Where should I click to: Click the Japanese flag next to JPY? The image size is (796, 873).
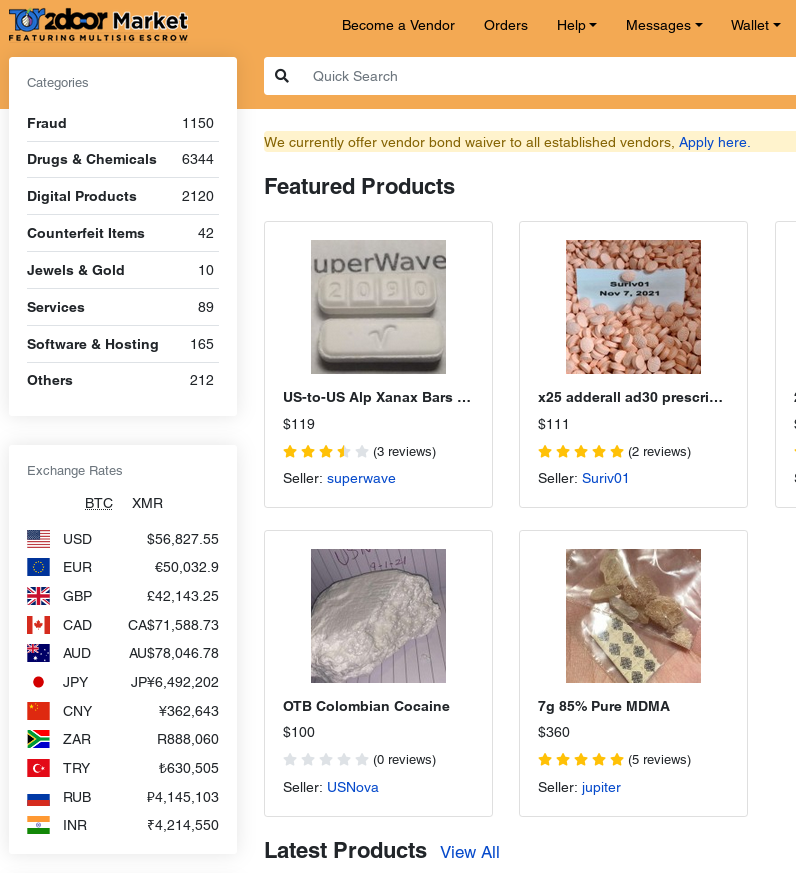click(38, 682)
